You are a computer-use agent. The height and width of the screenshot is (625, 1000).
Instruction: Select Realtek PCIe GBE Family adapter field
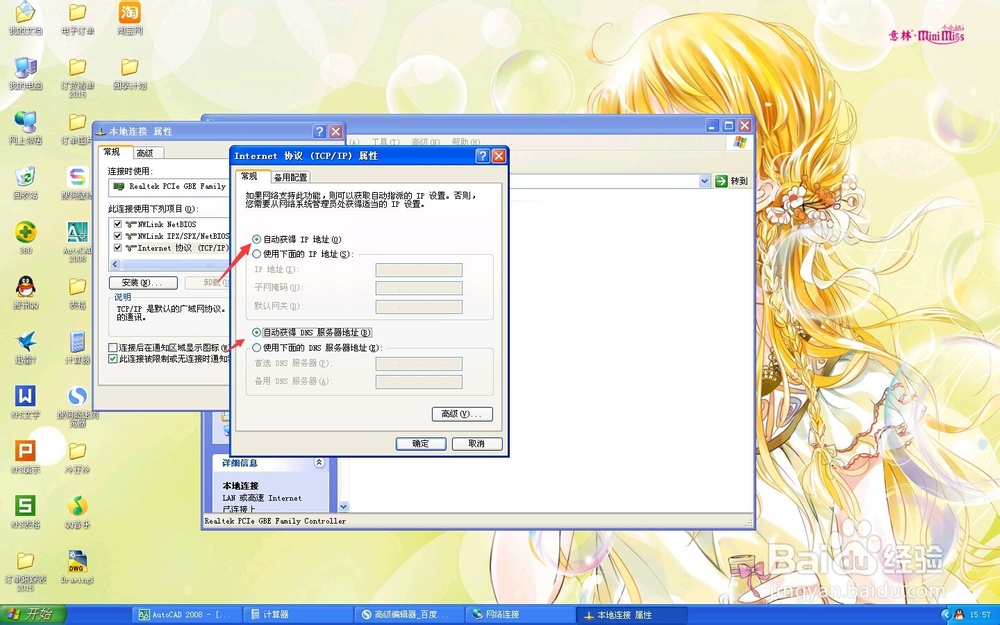[x=170, y=186]
